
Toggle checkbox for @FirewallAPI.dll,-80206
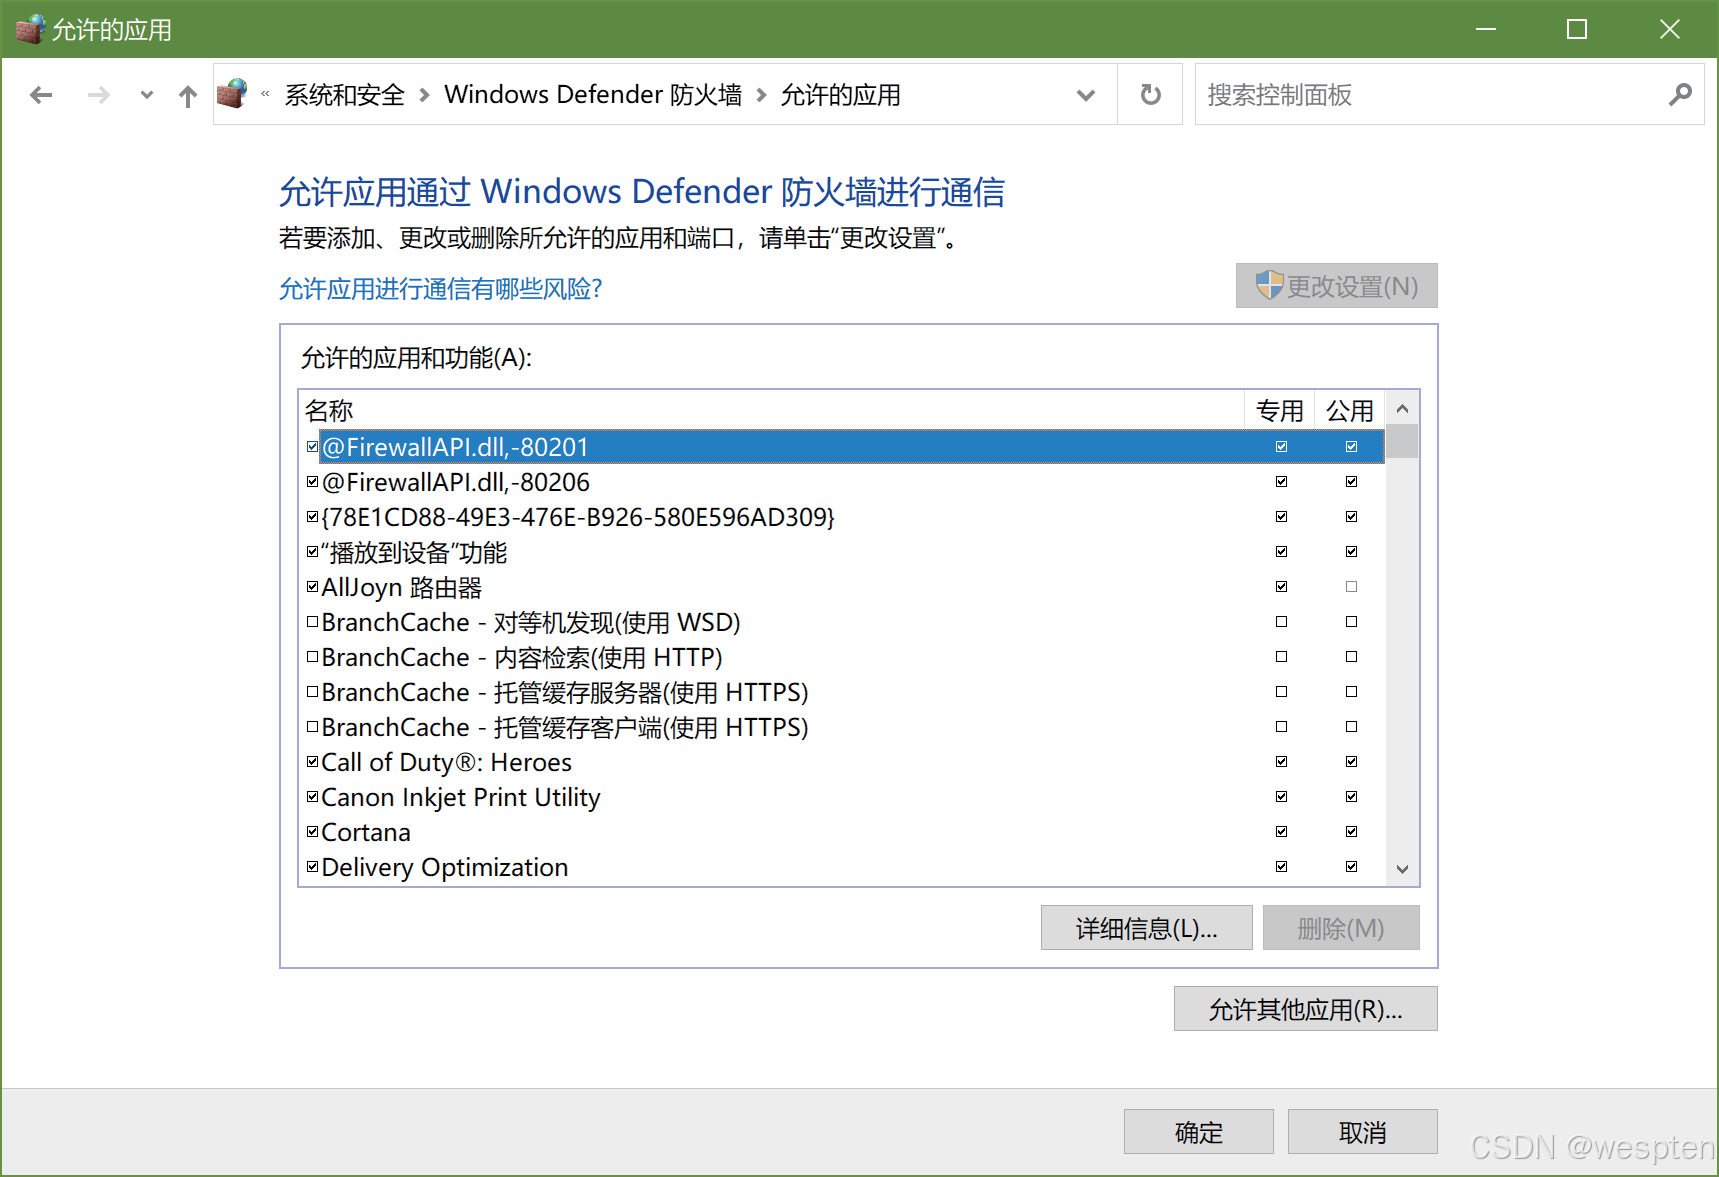[313, 482]
